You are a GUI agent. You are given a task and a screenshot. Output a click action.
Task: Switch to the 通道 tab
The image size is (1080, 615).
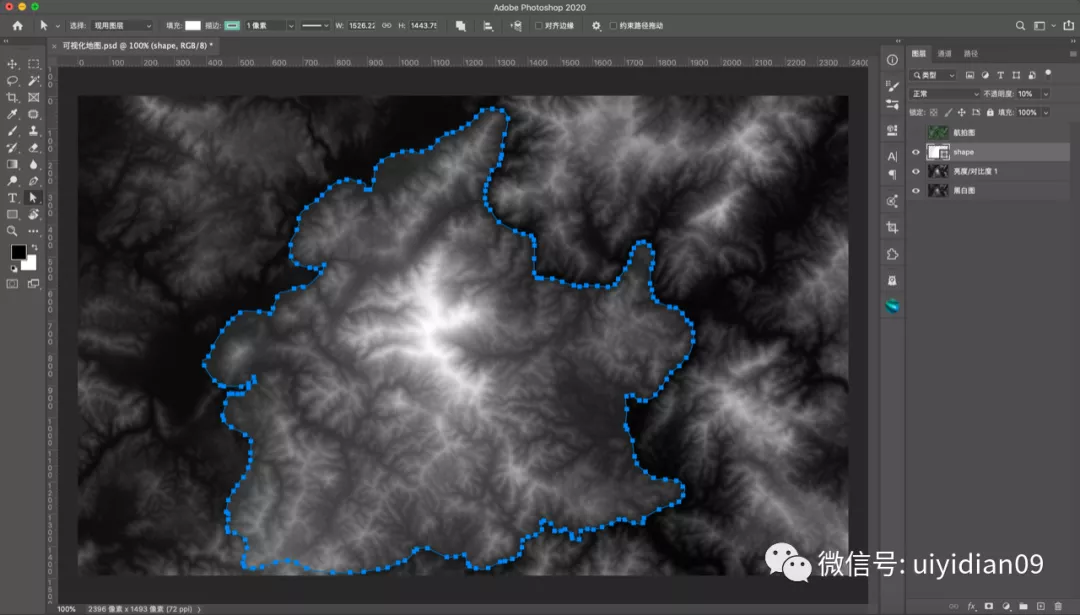click(944, 53)
